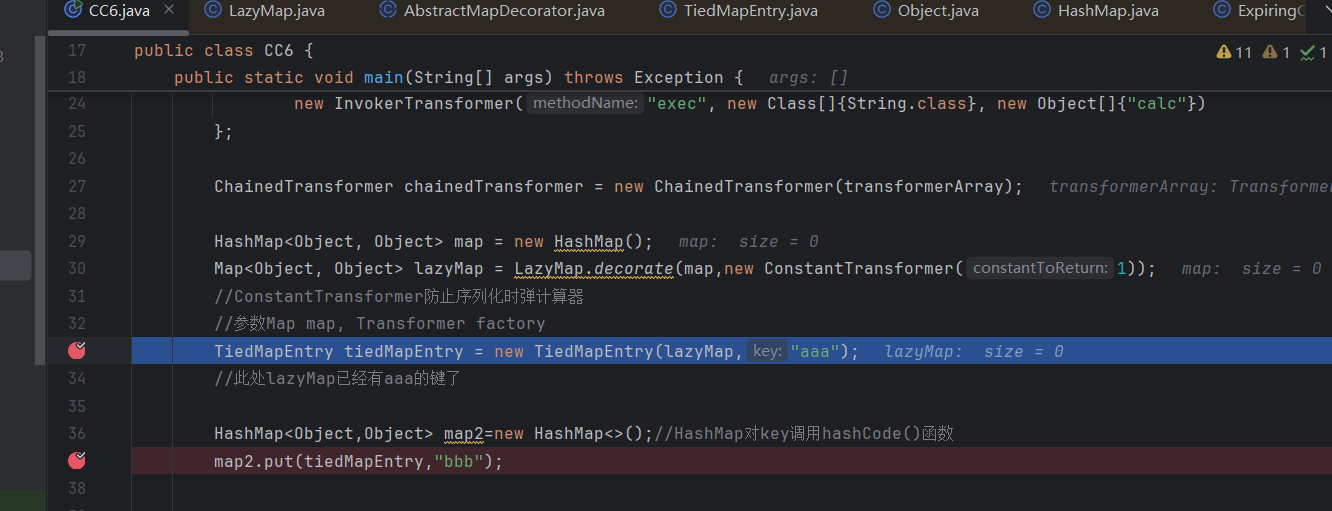The width and height of the screenshot is (1332, 511).
Task: Click the AbstractMapDecorator.java class icon
Action: 388,11
